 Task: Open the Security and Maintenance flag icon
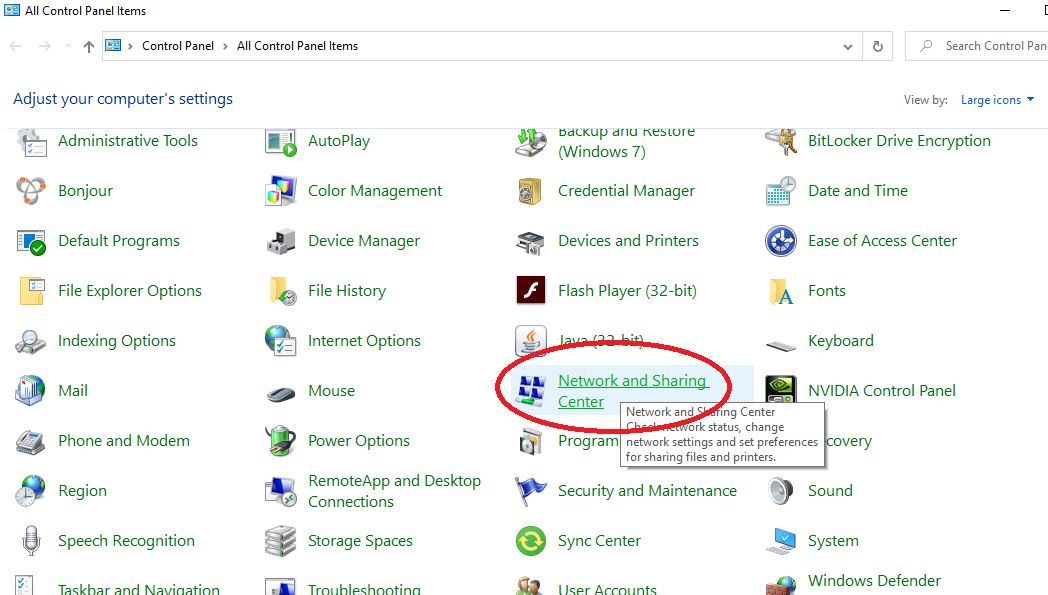tap(531, 491)
